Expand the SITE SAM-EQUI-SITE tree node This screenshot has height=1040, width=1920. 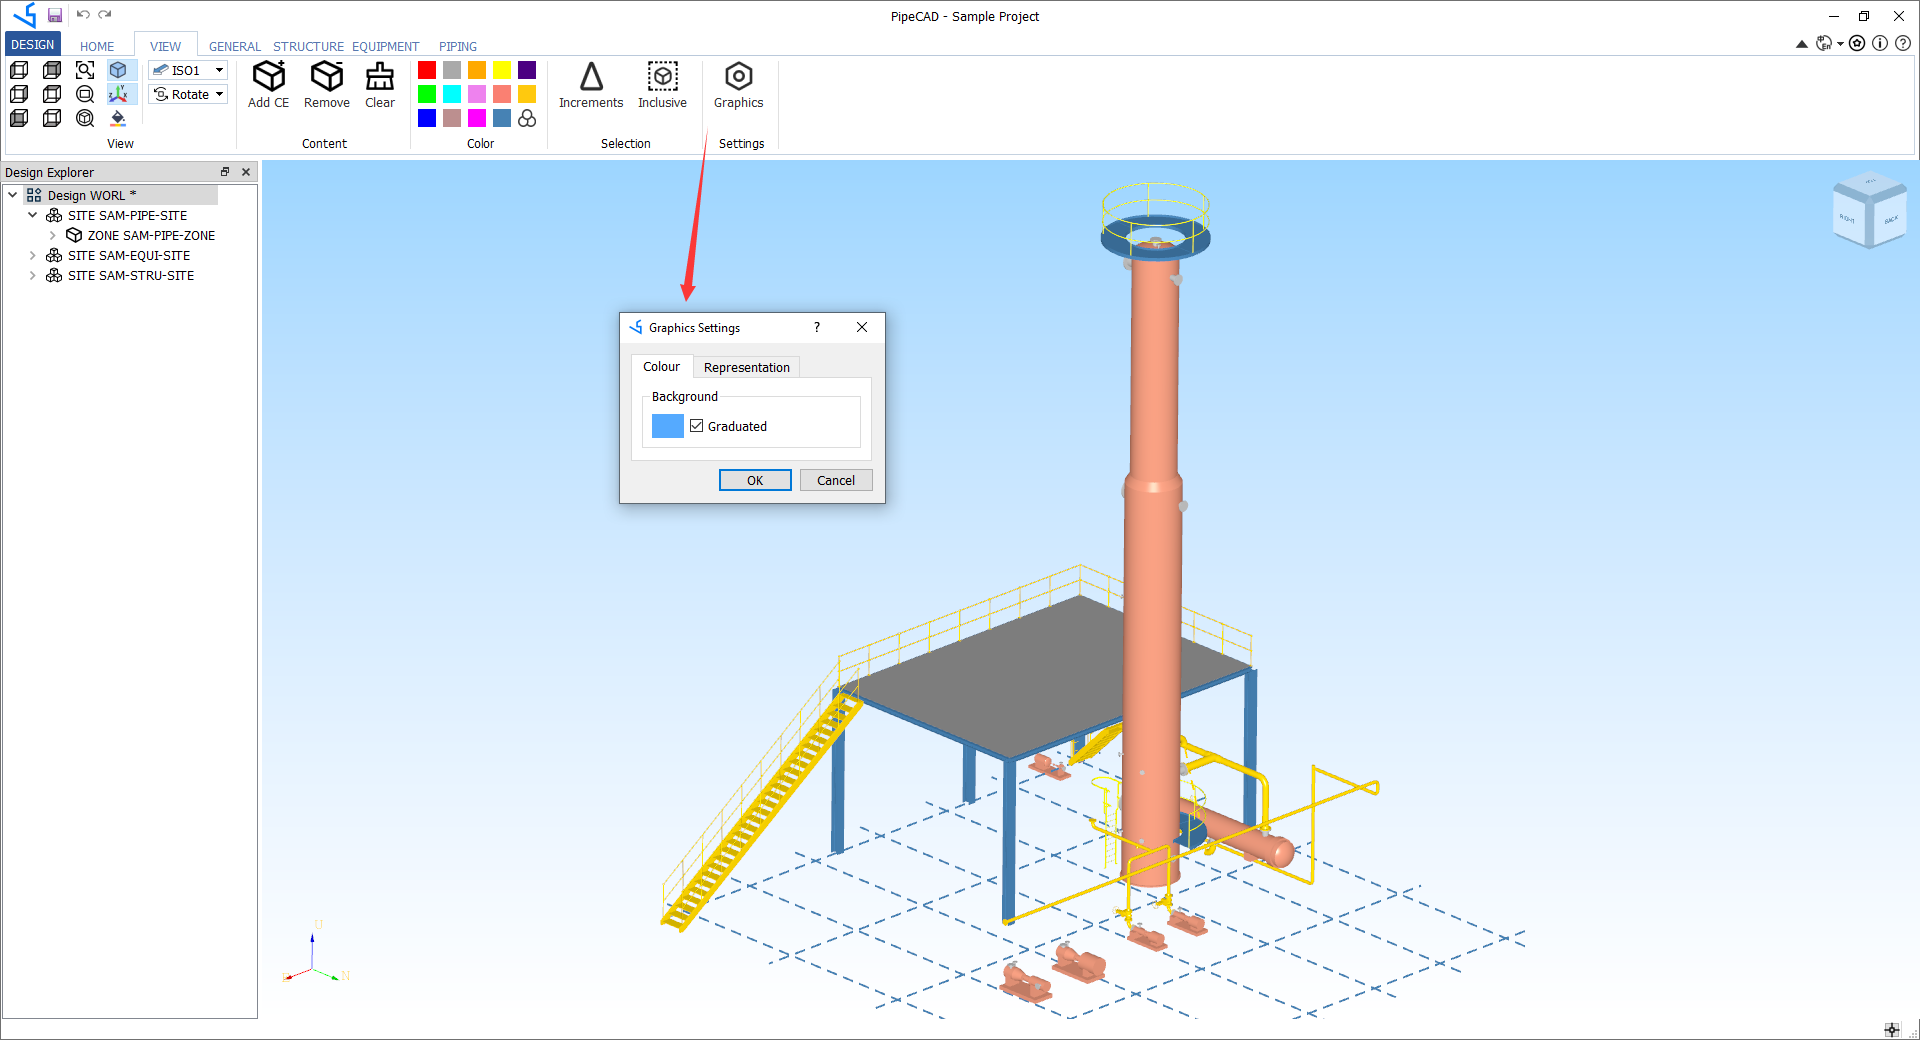tap(33, 255)
